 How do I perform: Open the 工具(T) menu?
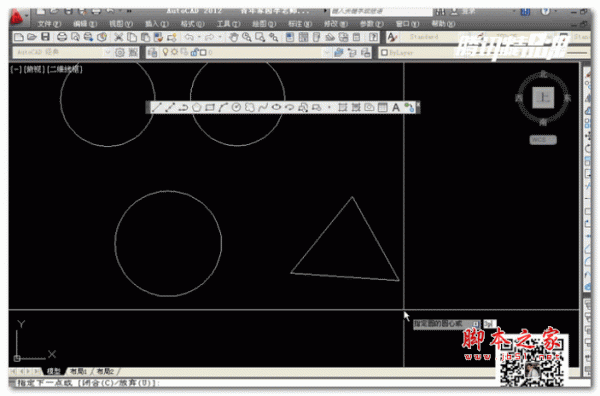coord(228,24)
